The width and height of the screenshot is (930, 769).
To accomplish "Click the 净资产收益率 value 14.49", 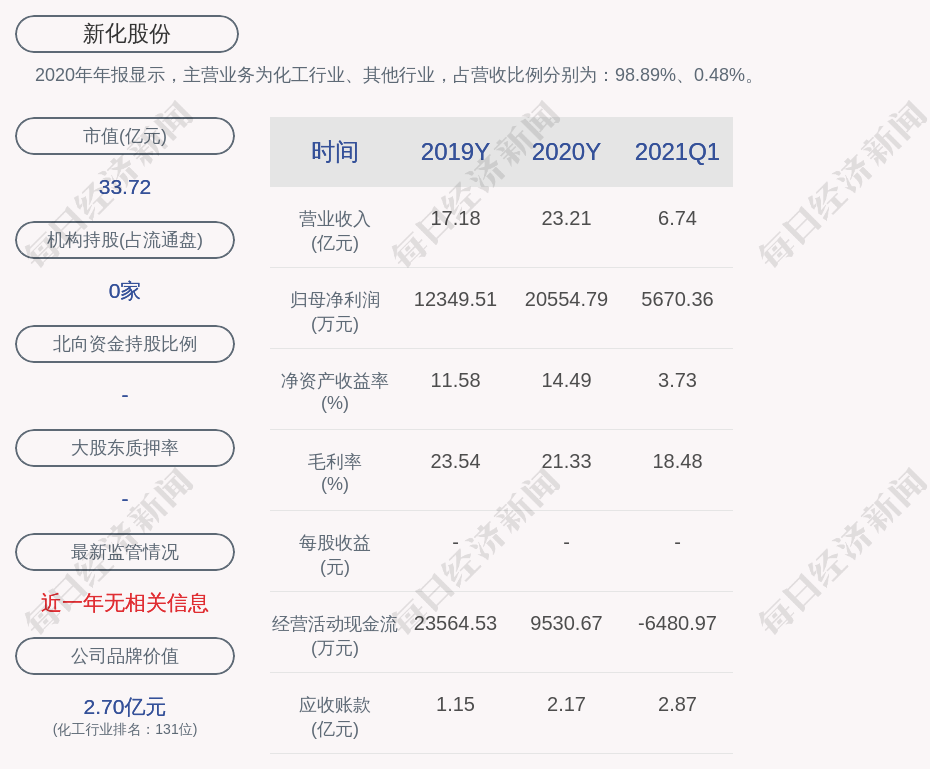I will click(x=566, y=380).
